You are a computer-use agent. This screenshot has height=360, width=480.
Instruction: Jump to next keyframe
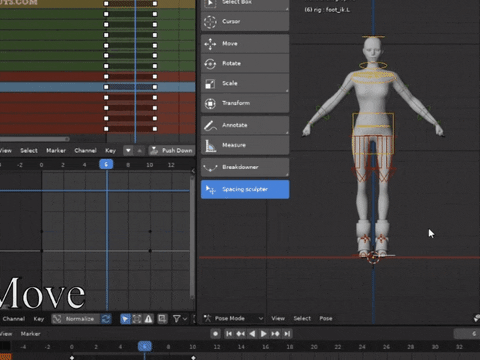[x=275, y=334]
